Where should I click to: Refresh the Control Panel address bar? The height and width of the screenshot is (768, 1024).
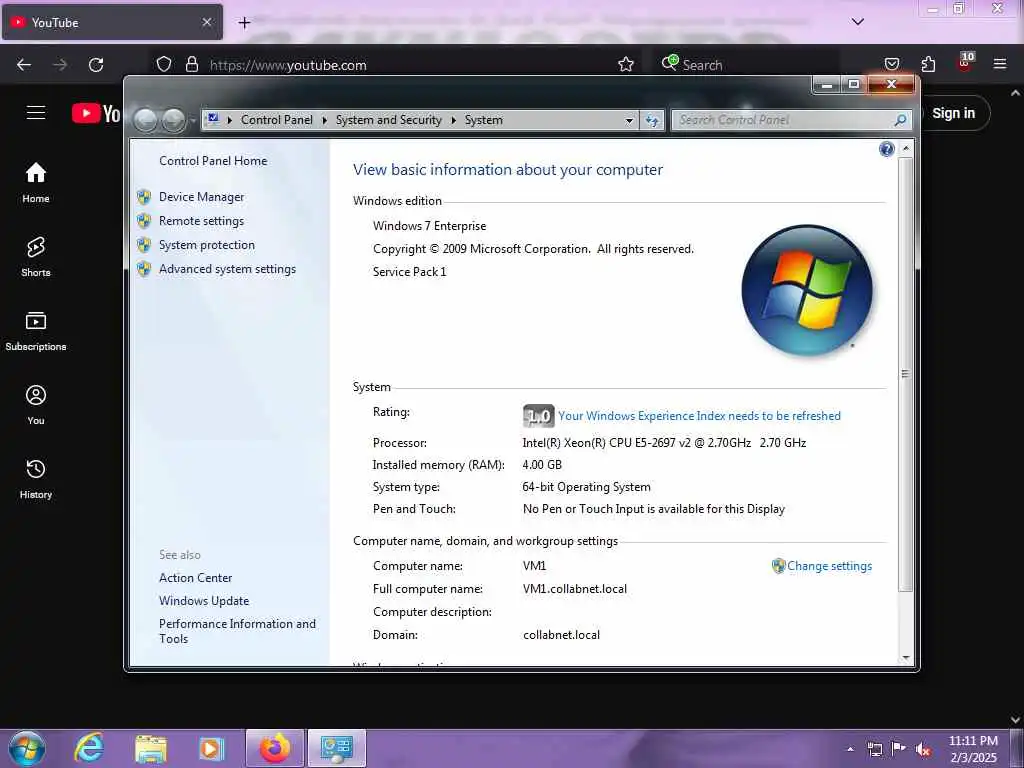652,120
